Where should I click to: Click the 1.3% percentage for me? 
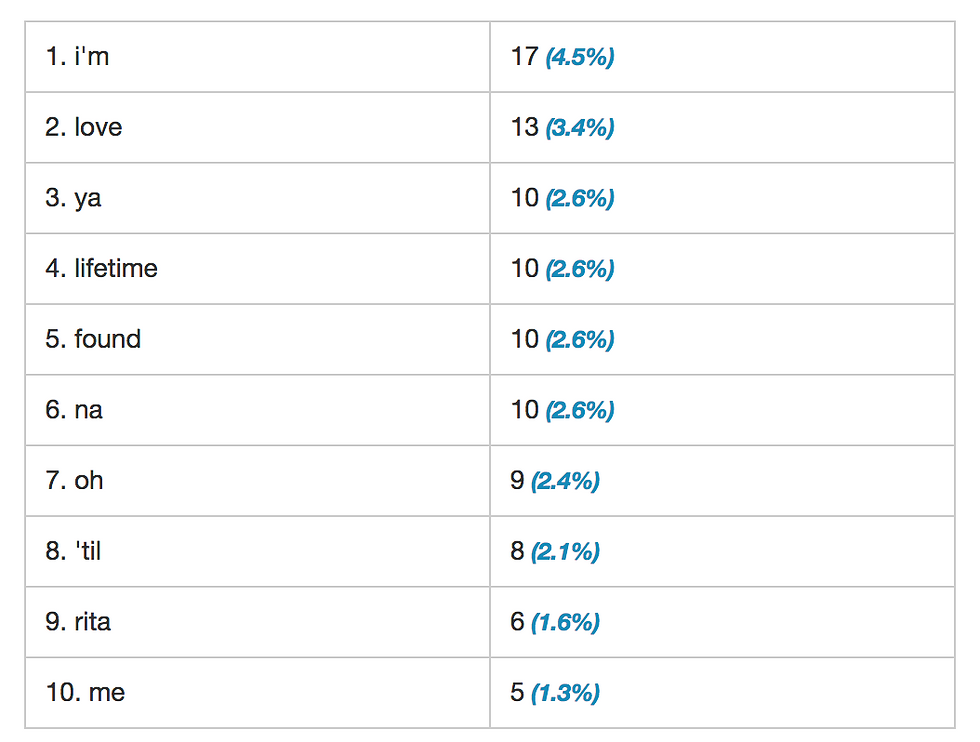[x=565, y=693]
